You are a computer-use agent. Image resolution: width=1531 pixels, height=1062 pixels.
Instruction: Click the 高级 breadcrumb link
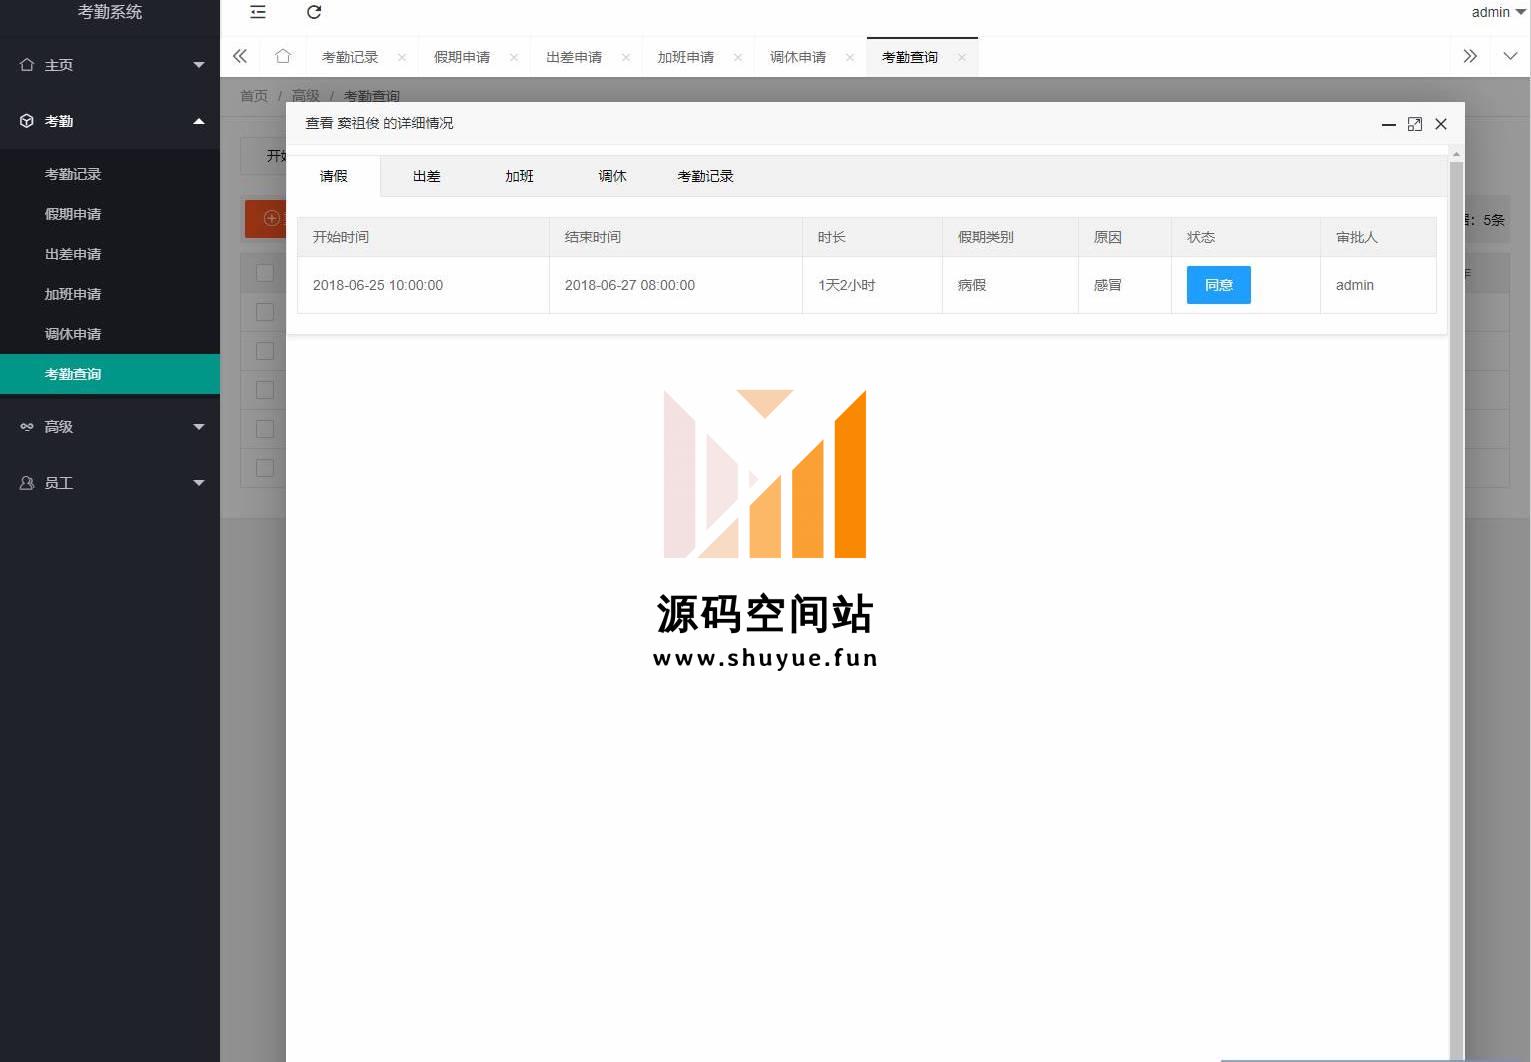pyautogui.click(x=306, y=96)
